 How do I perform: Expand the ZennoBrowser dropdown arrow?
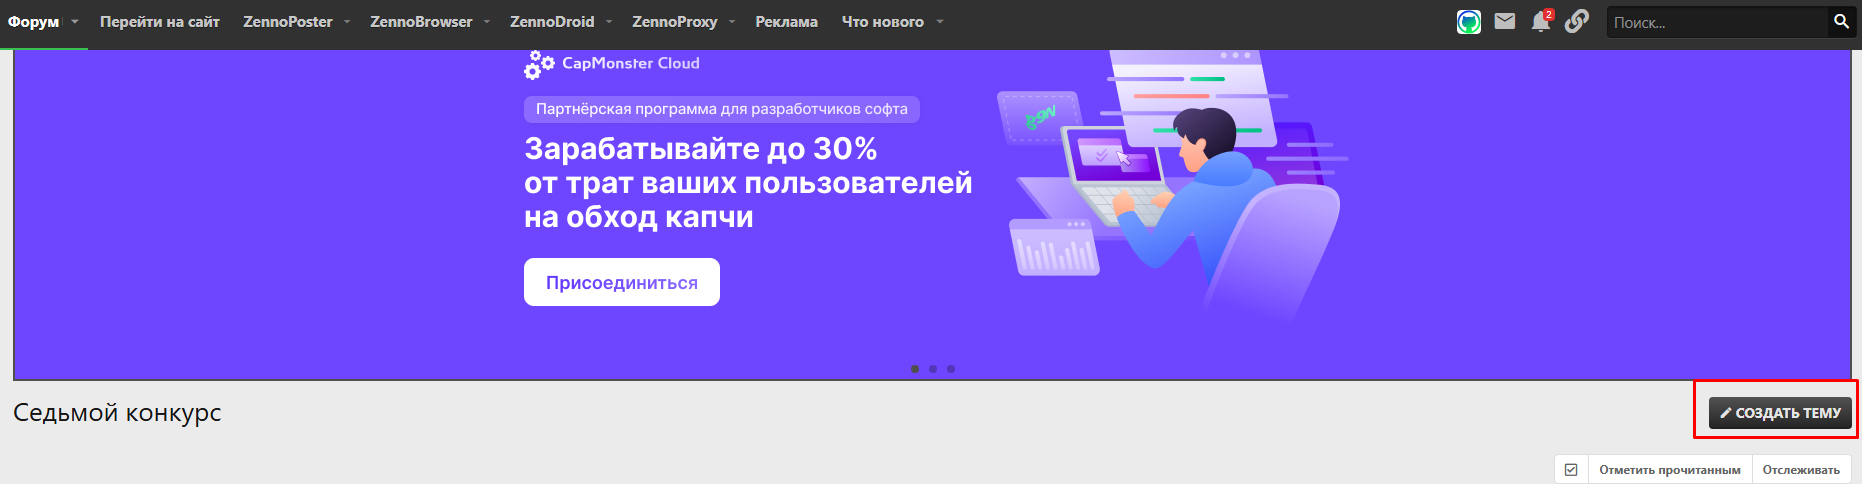(487, 22)
